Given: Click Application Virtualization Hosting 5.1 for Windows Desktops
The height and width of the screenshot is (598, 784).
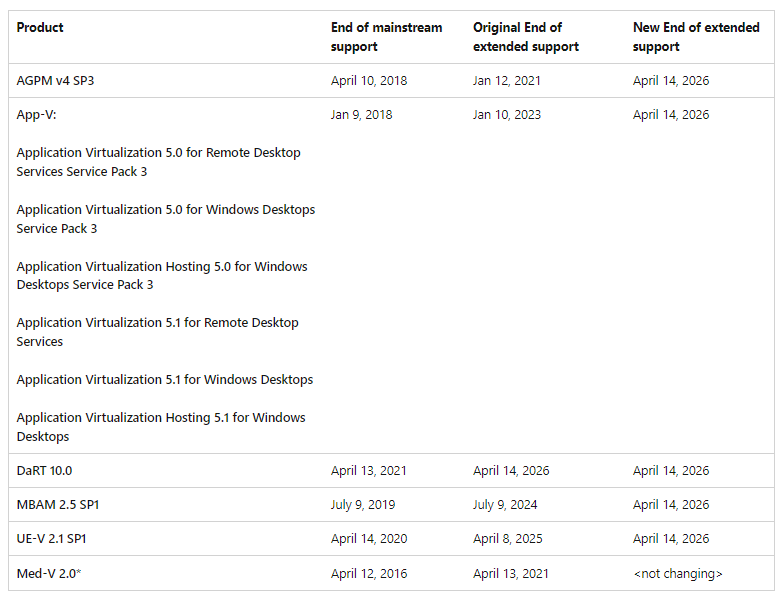Looking at the screenshot, I should click(161, 427).
